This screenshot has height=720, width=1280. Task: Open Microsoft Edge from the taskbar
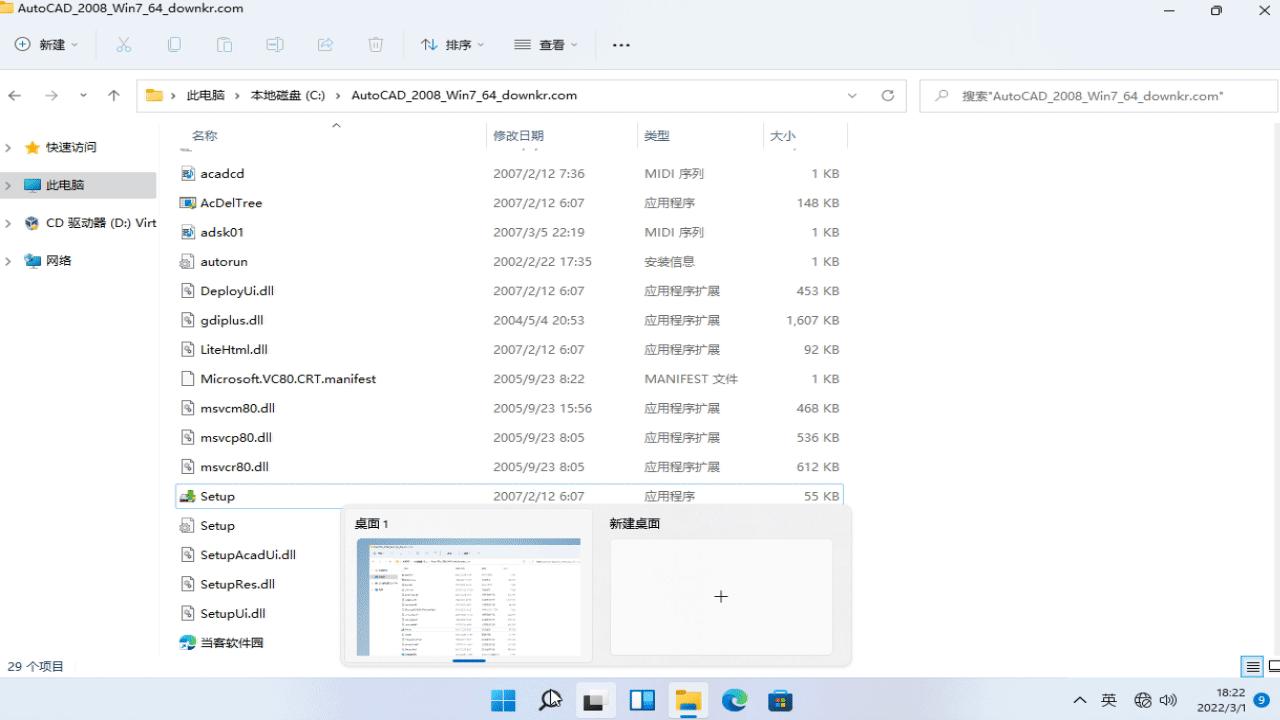(735, 700)
